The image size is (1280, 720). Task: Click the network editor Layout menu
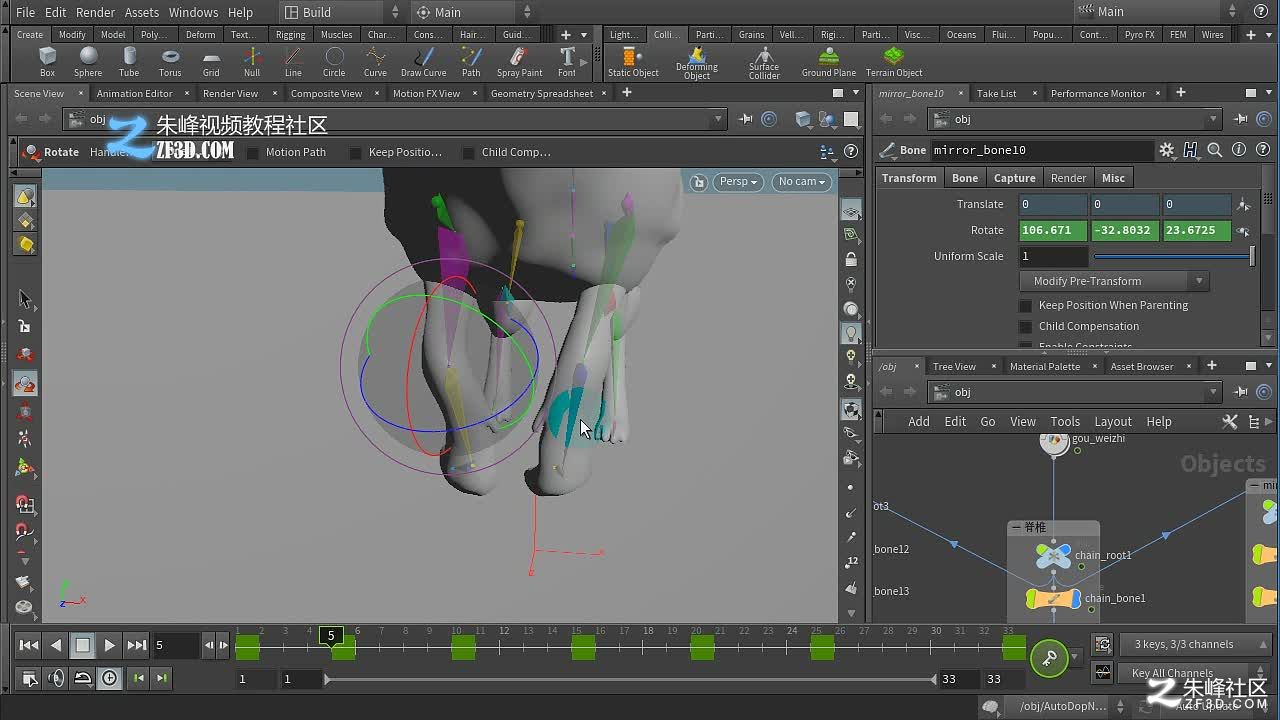tap(1113, 422)
